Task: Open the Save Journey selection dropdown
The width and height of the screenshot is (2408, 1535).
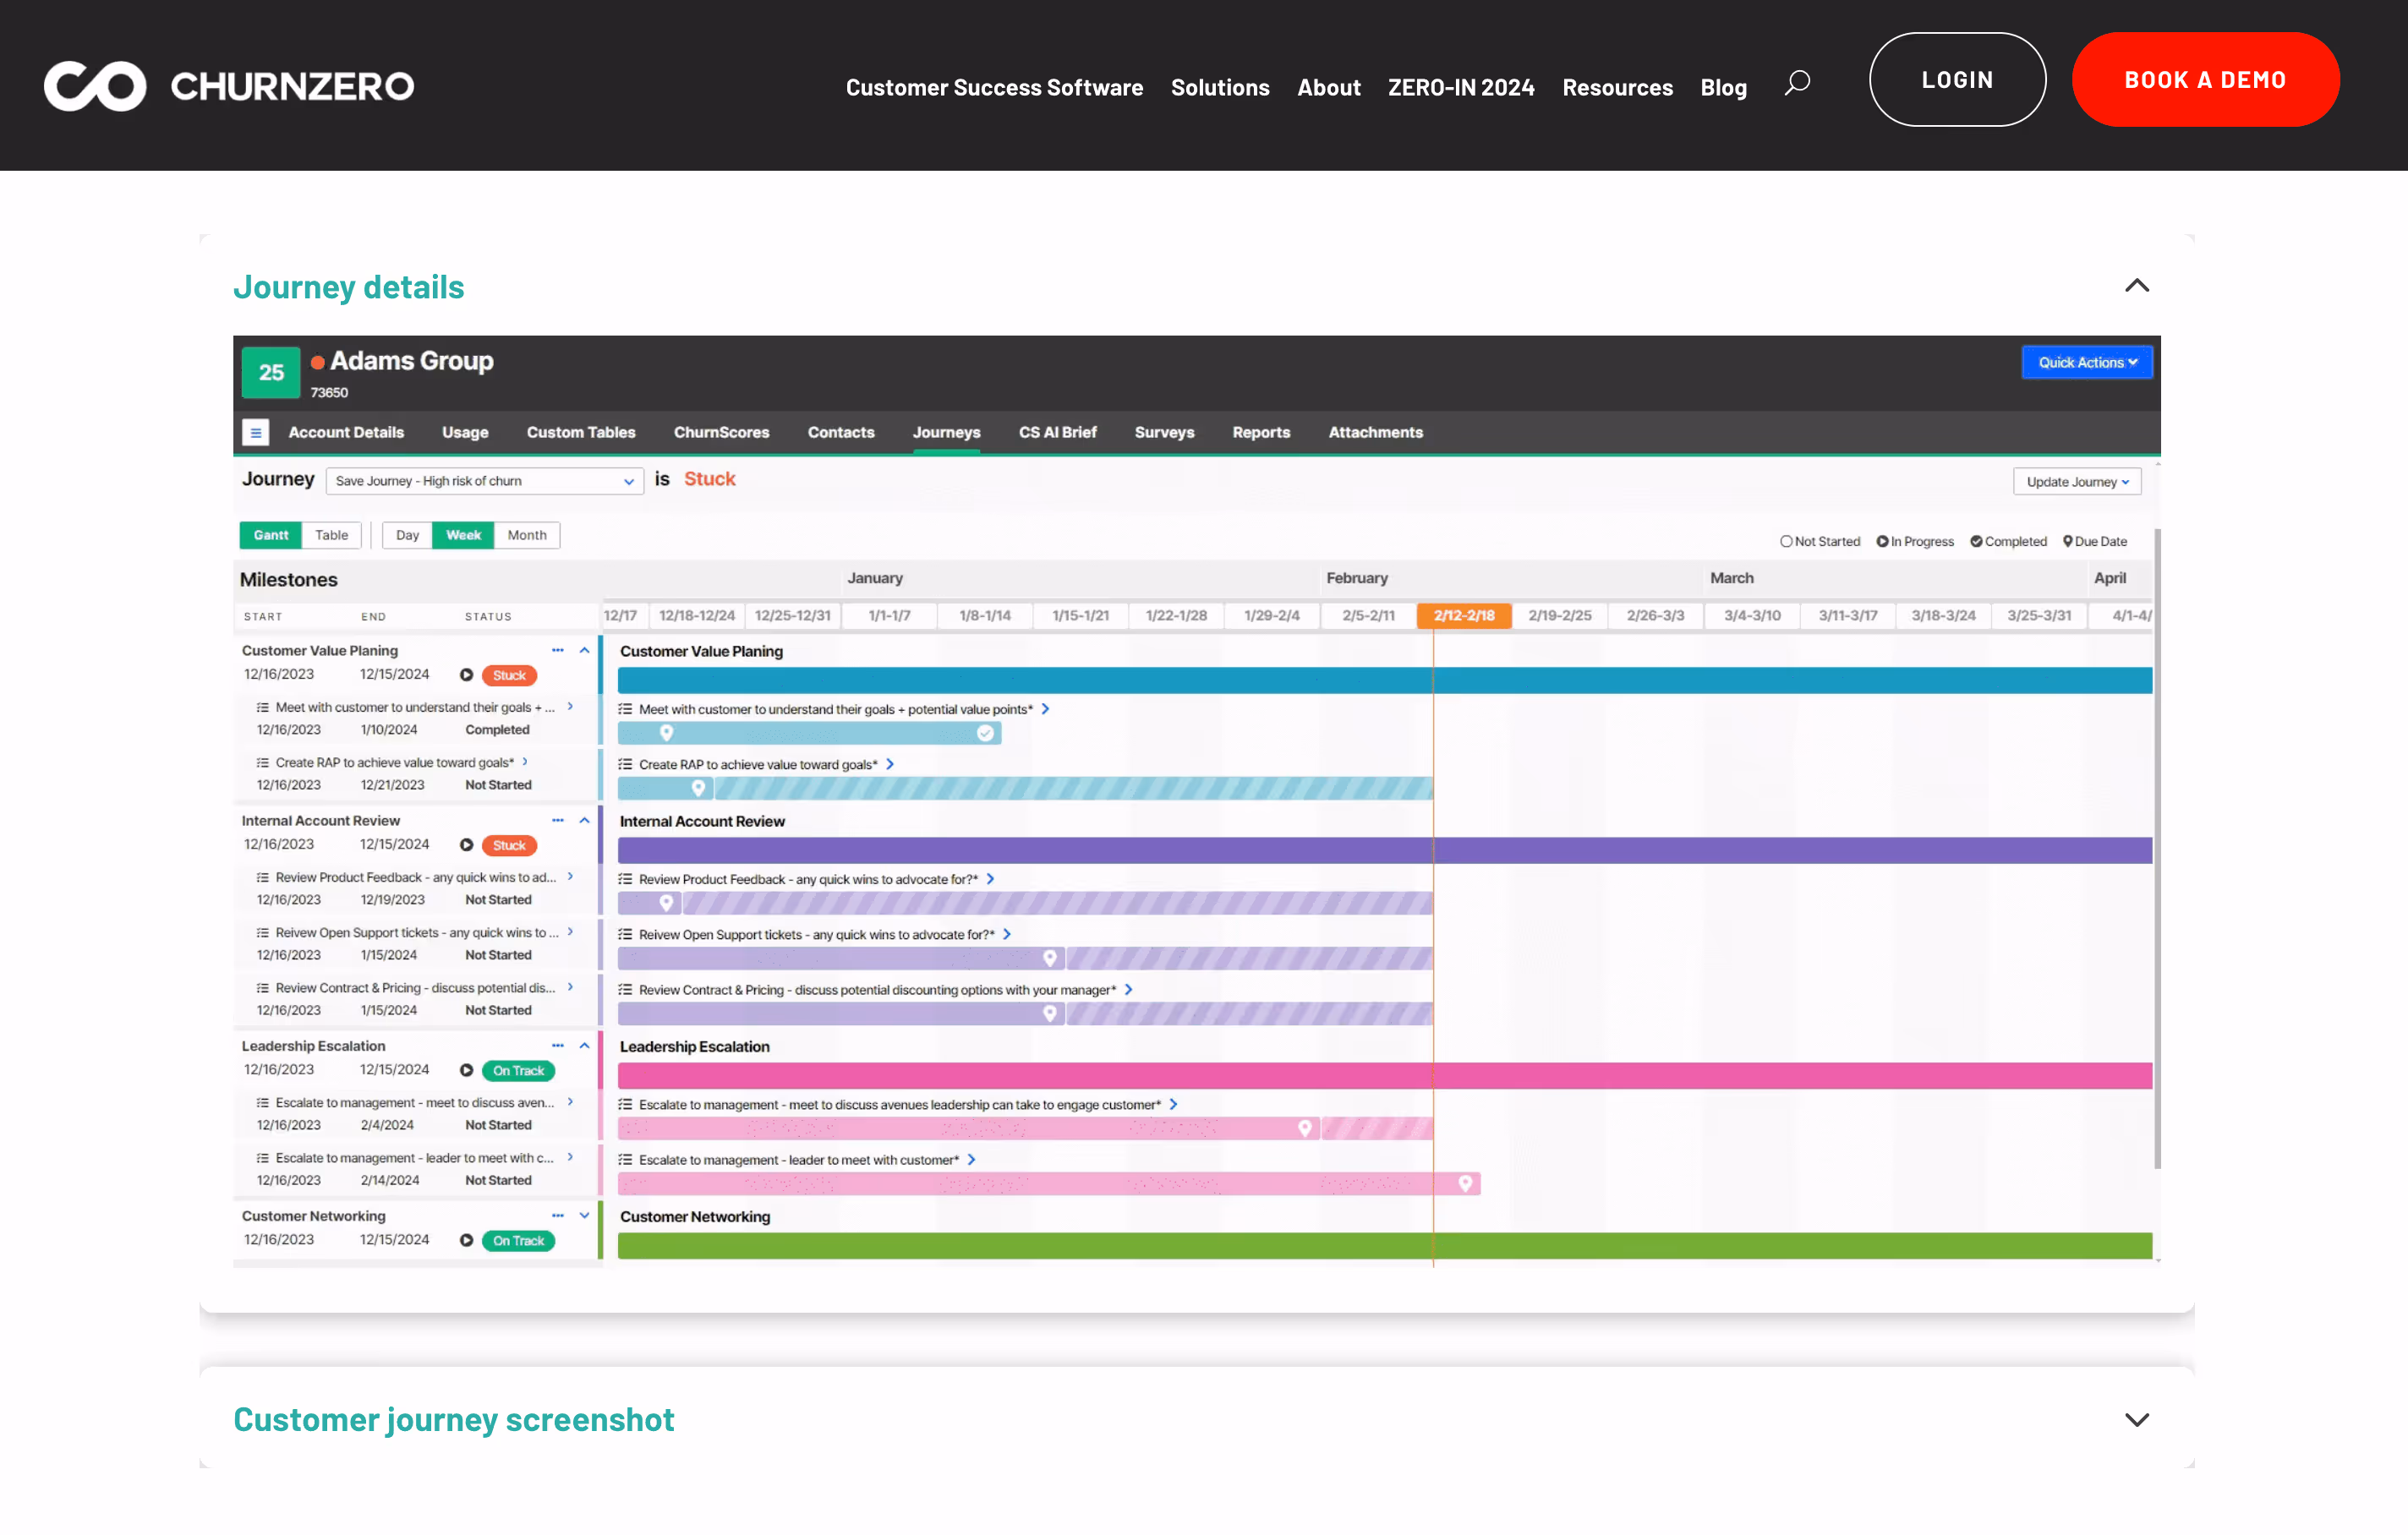Action: pos(484,481)
